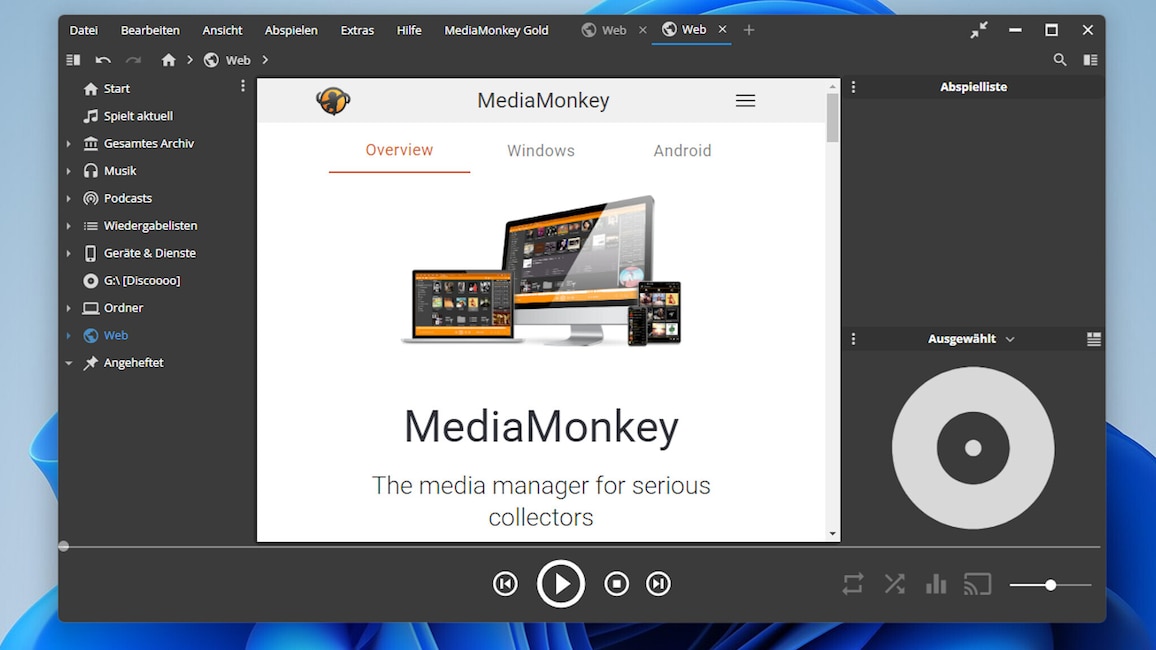Image resolution: width=1156 pixels, height=650 pixels.
Task: Adjust the volume slider knob
Action: (x=1050, y=585)
